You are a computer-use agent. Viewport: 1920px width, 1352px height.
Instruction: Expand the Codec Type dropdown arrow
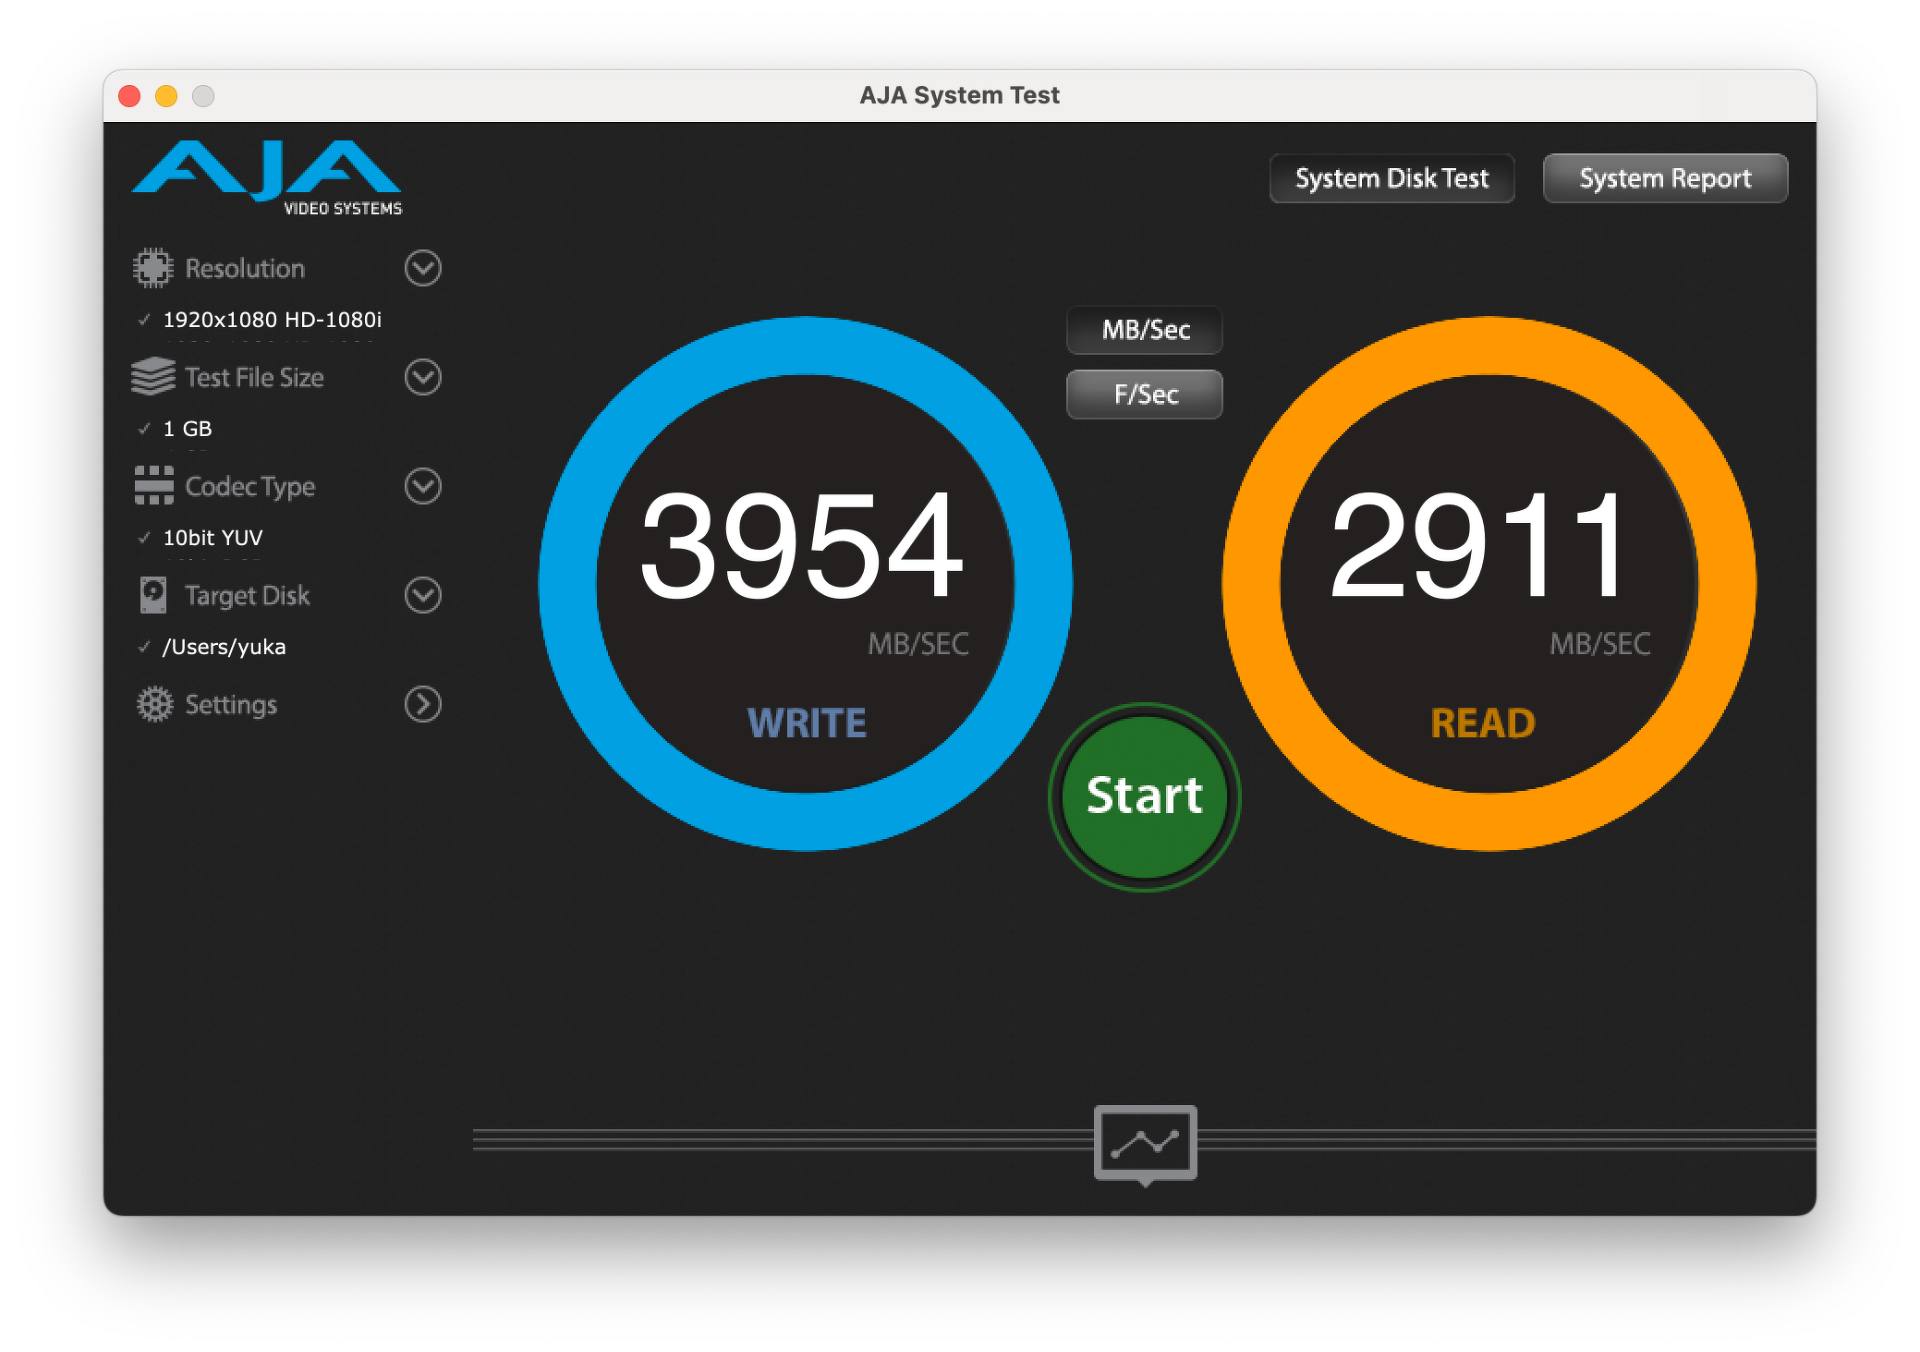point(423,486)
